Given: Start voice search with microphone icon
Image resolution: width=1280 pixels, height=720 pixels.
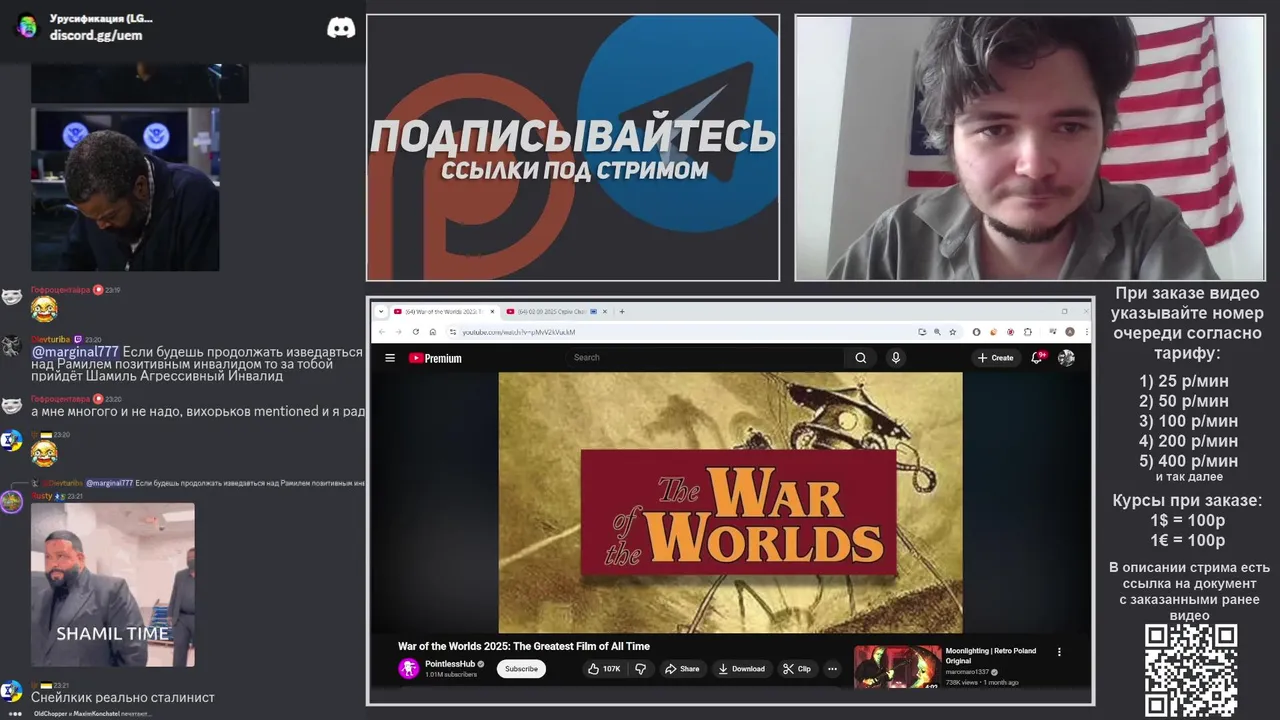Looking at the screenshot, I should [x=895, y=358].
